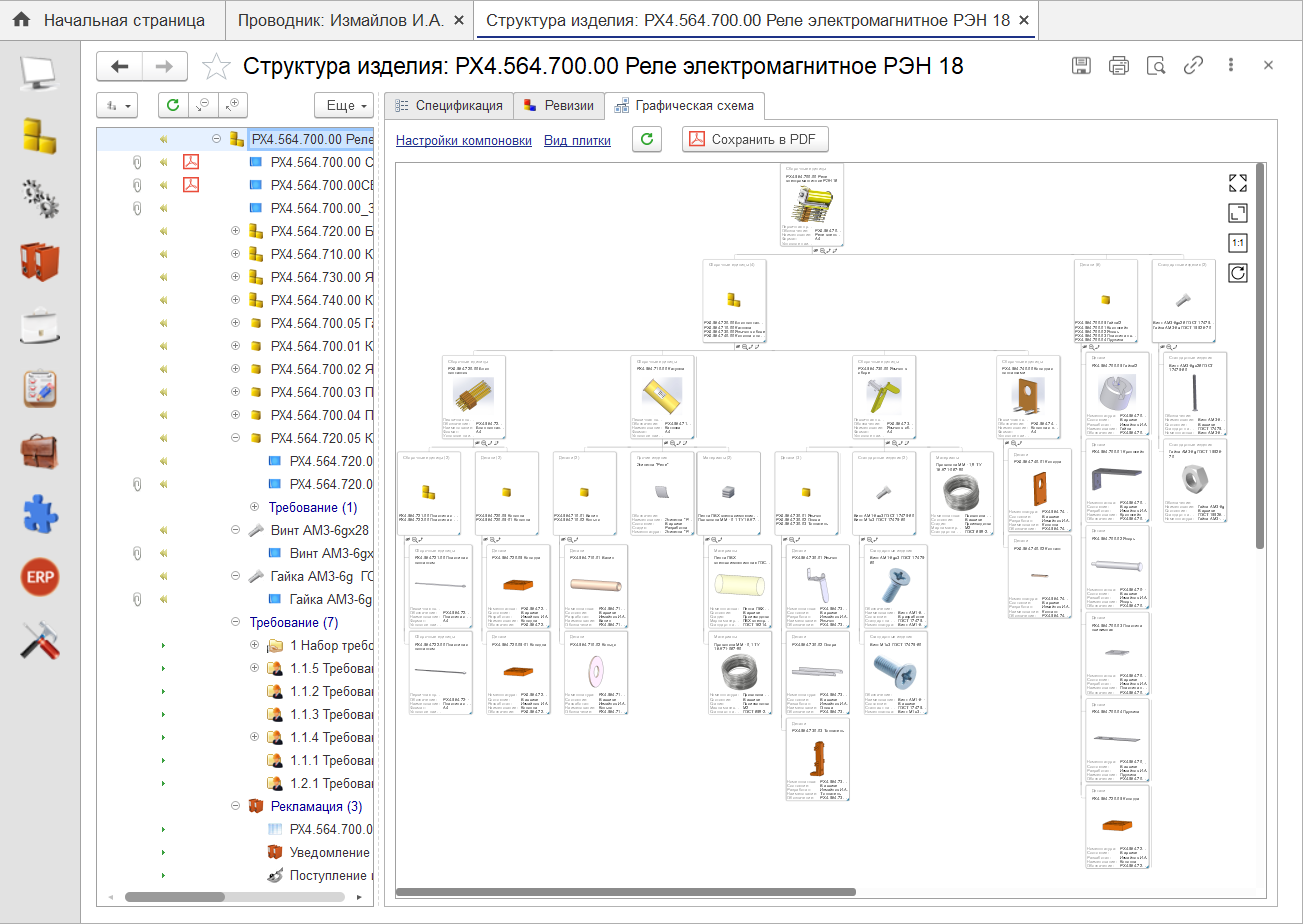Click the ERP icon in the sidebar
1303x924 pixels.
coord(41,577)
